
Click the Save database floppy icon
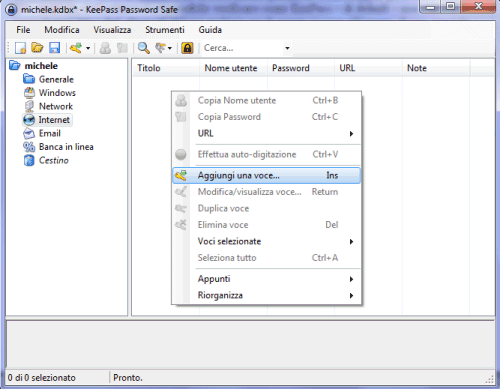55,48
